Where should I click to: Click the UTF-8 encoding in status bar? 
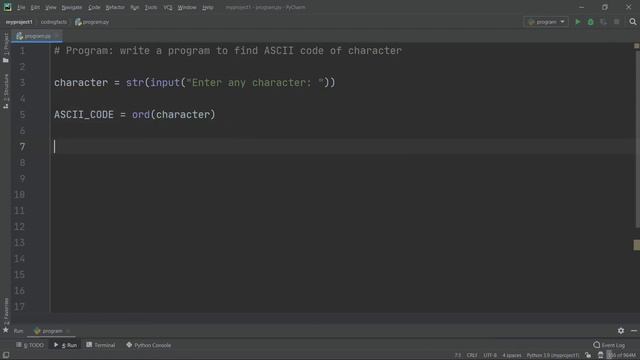490,356
